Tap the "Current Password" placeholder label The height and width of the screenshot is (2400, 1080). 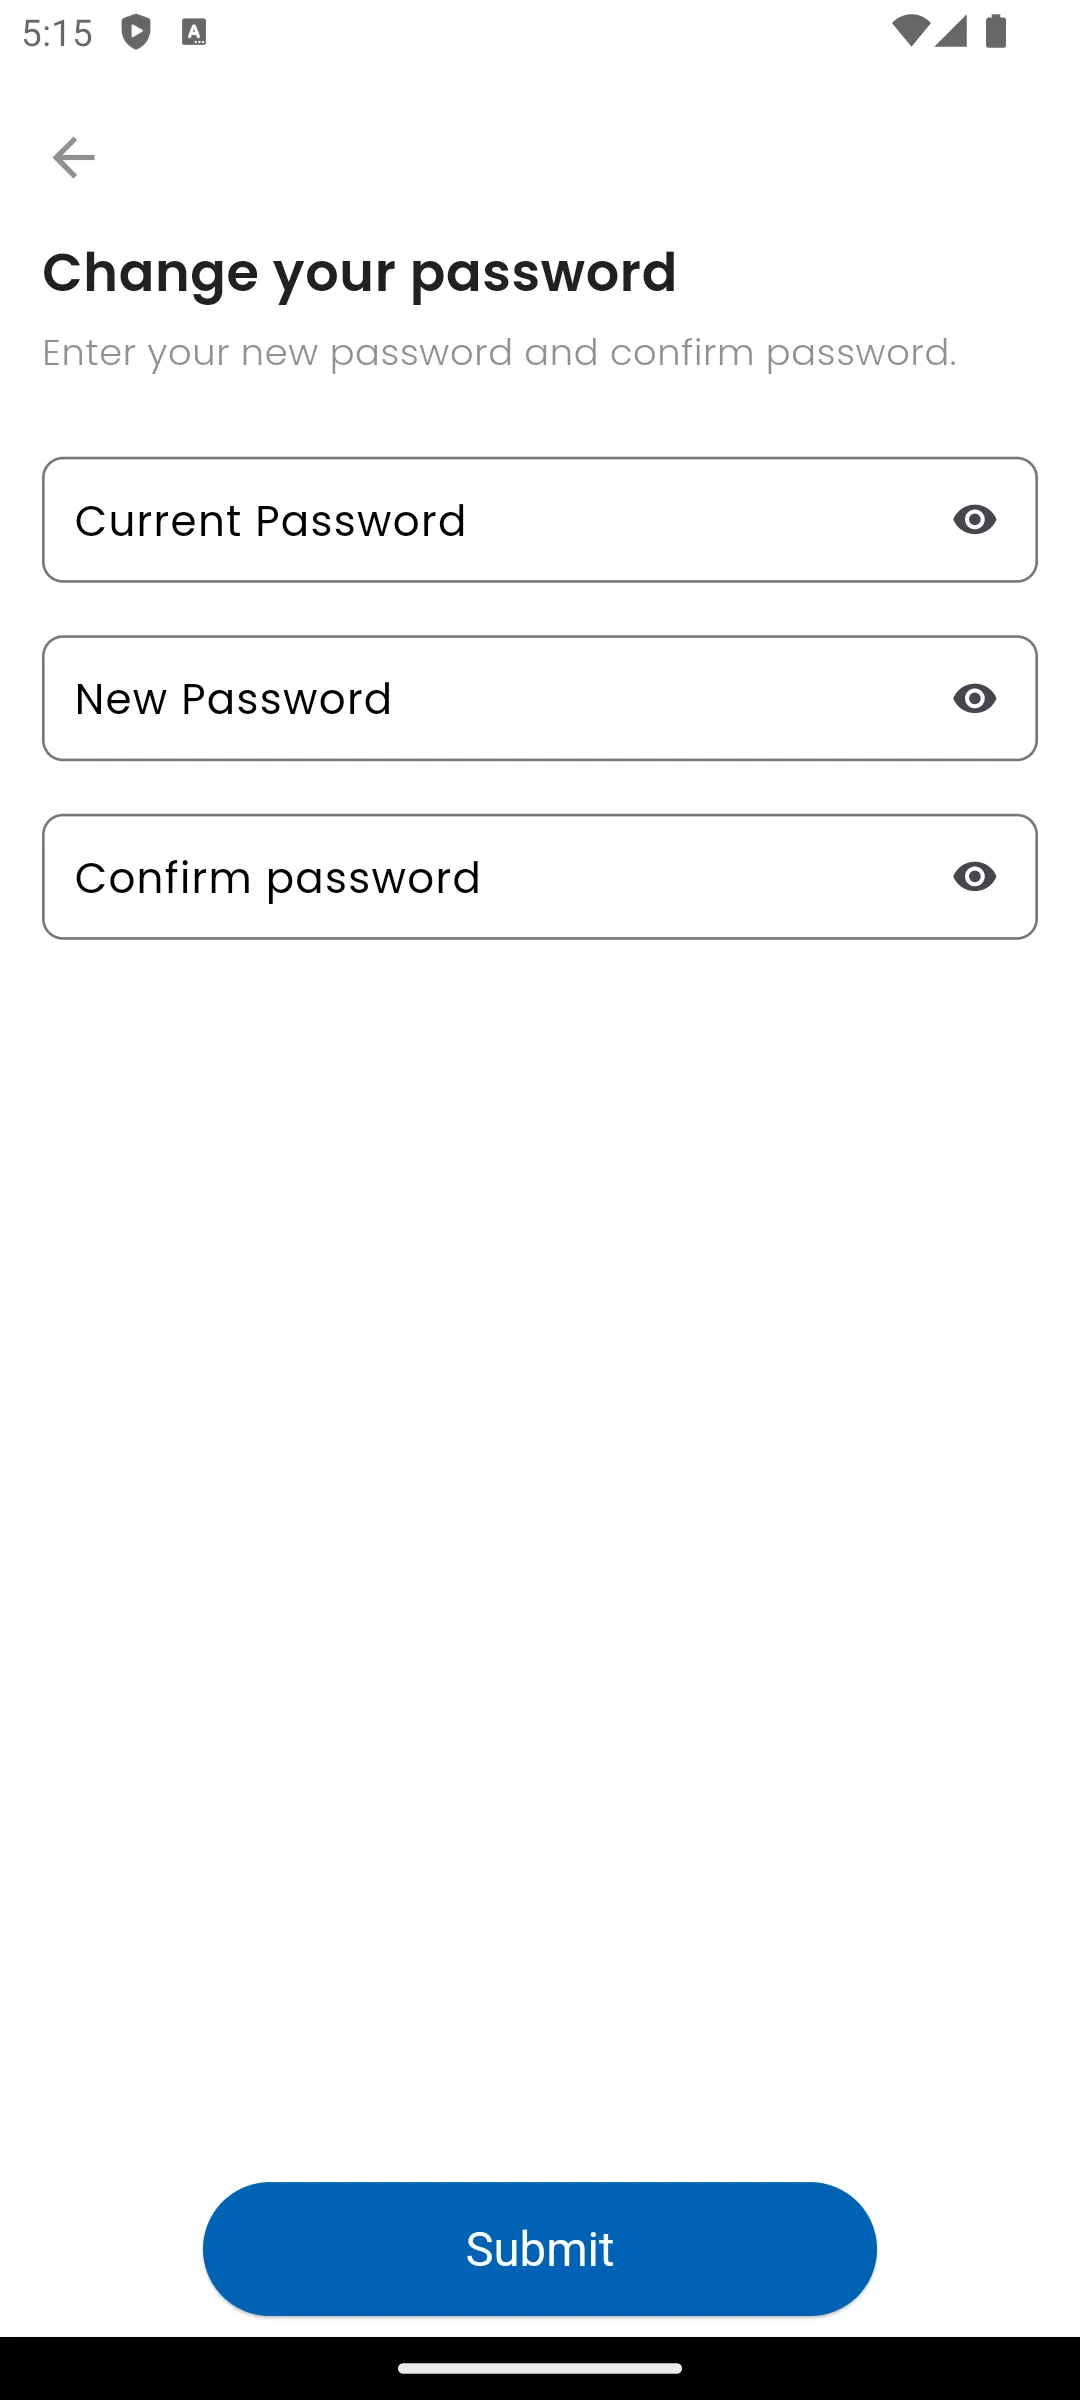click(x=270, y=521)
